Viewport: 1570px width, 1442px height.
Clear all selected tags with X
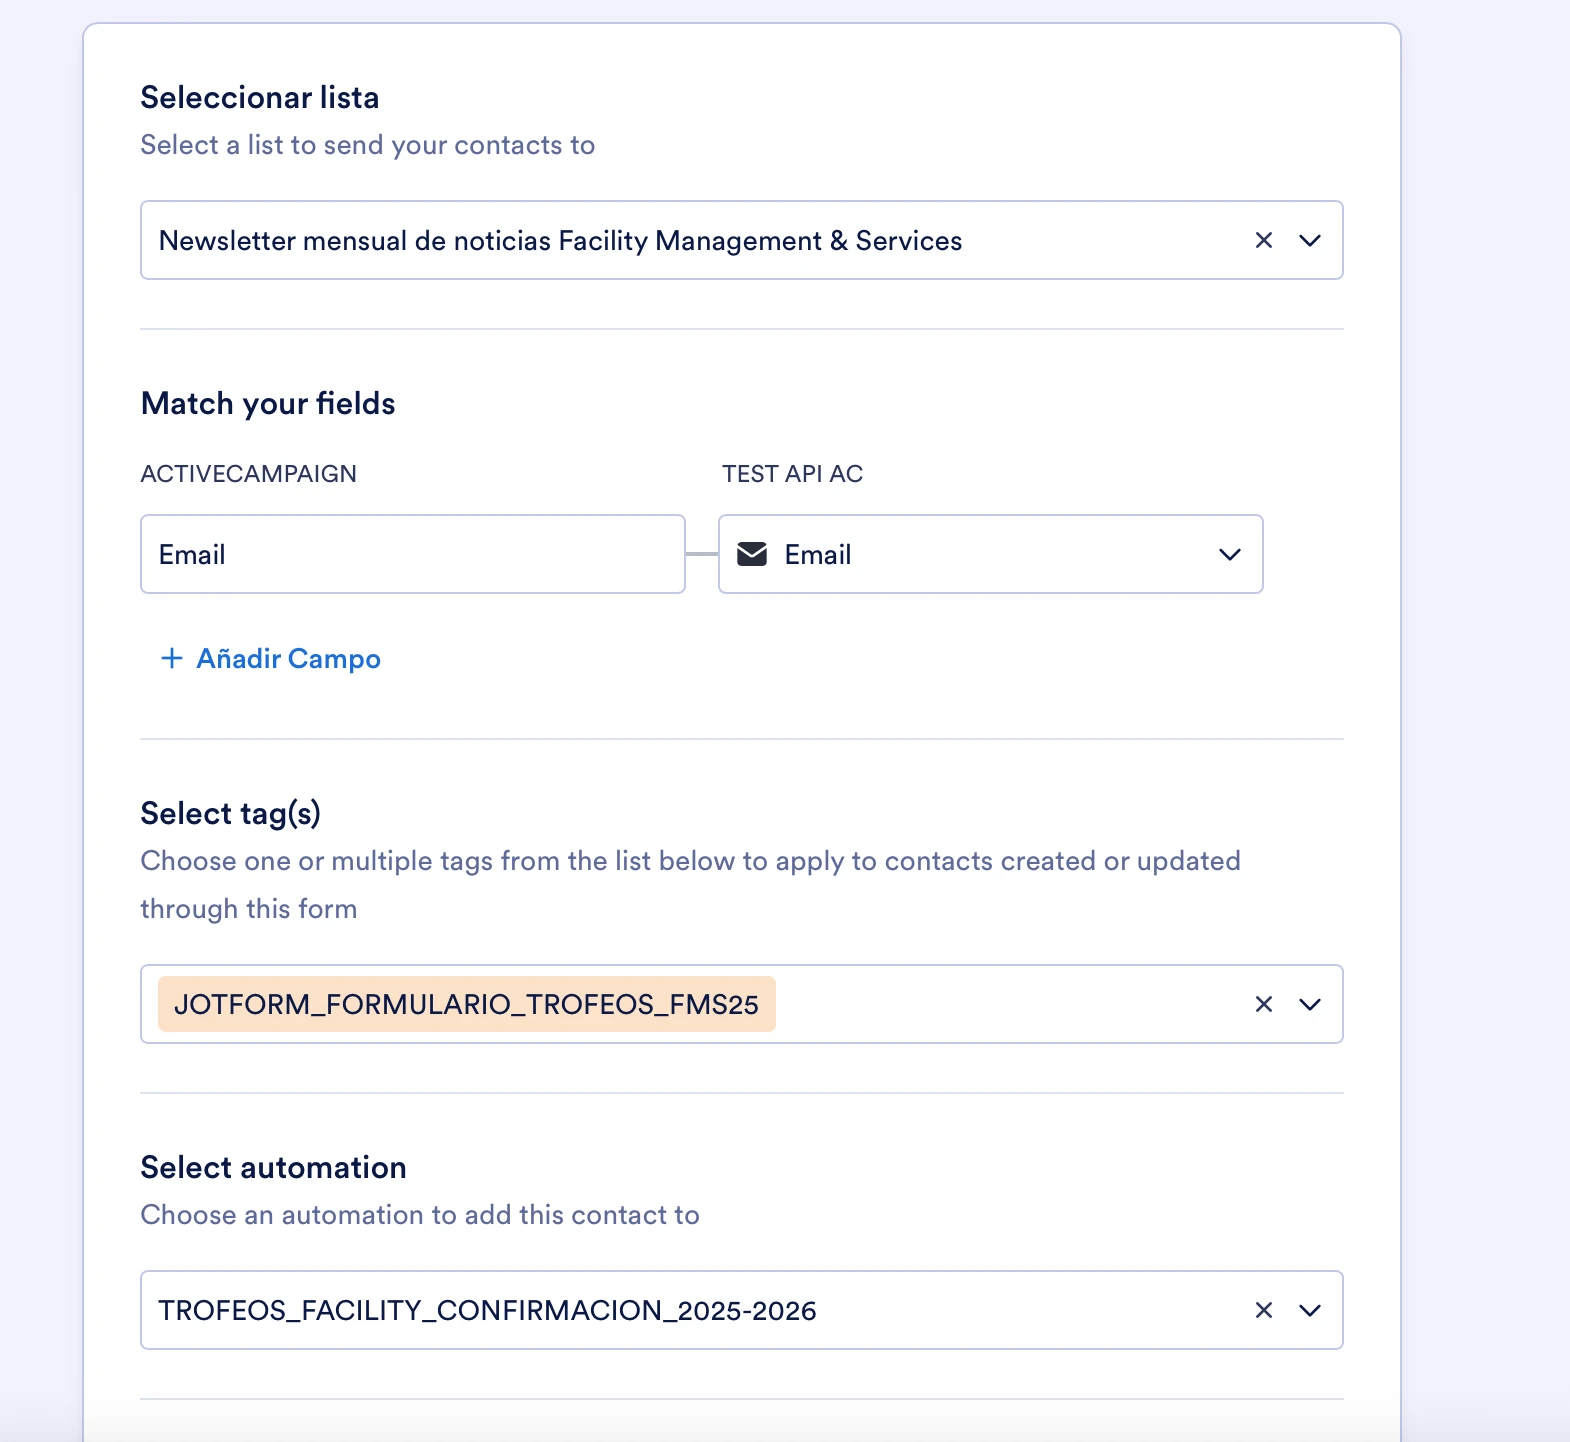tap(1263, 1004)
